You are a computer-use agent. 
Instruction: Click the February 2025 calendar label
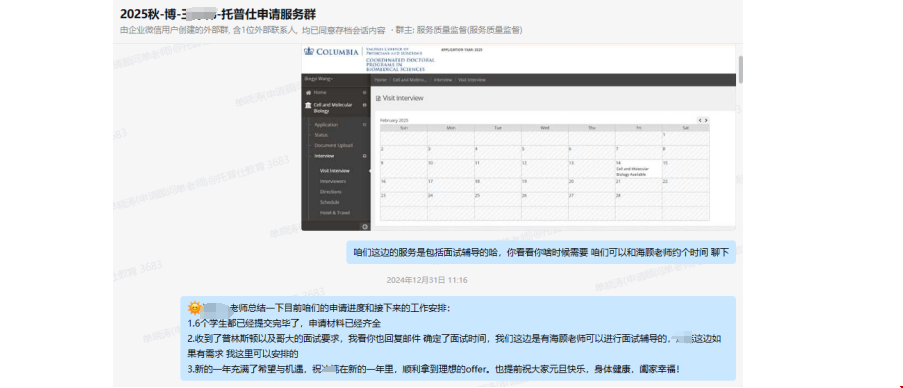394,120
